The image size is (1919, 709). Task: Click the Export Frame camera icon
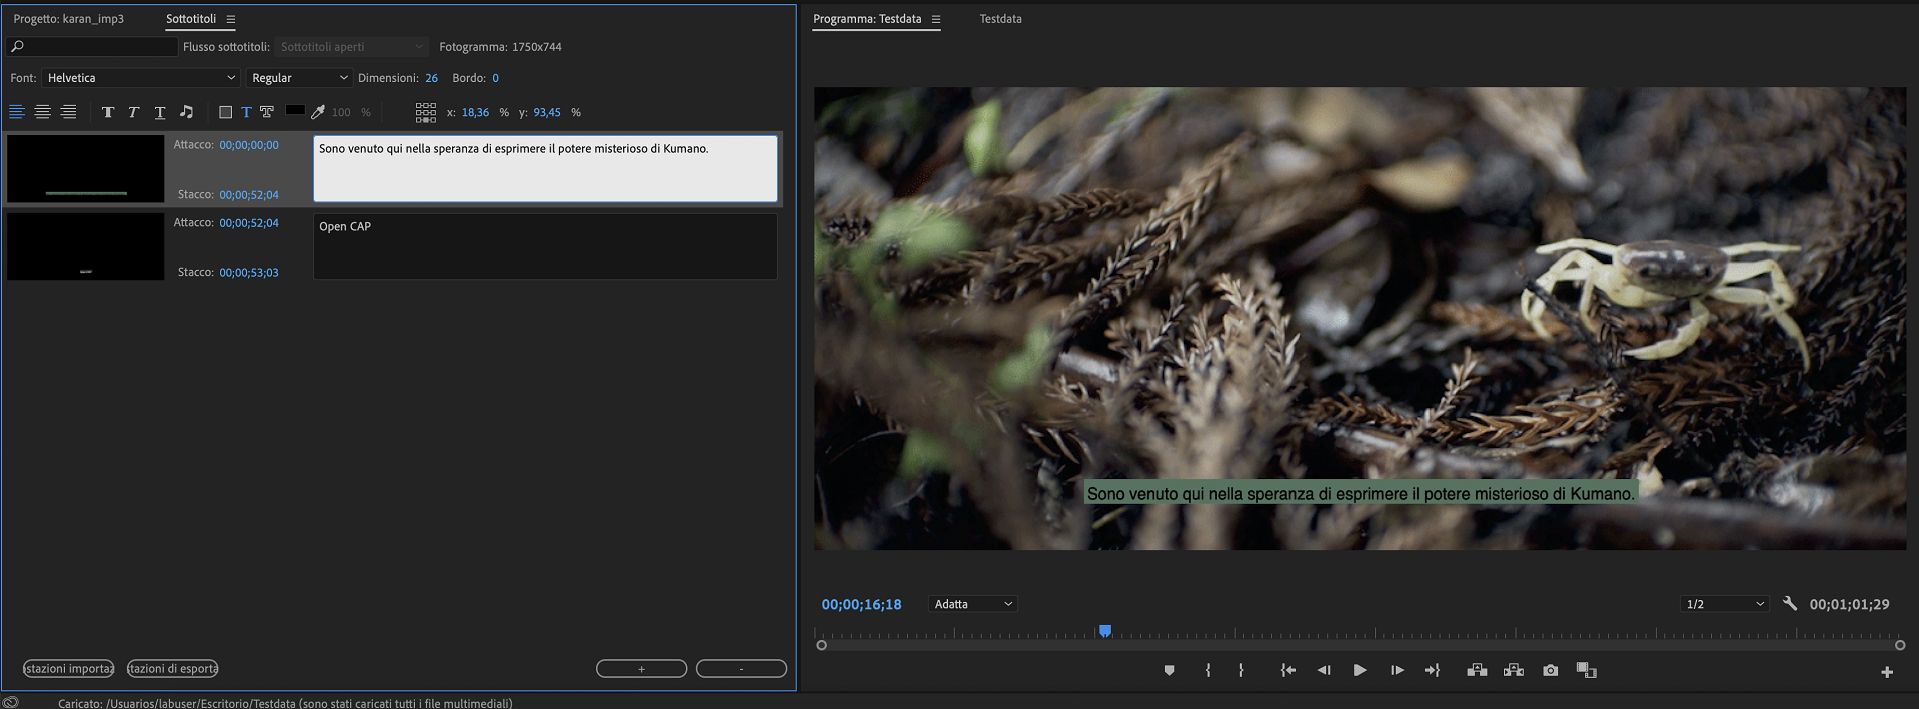[x=1550, y=670]
